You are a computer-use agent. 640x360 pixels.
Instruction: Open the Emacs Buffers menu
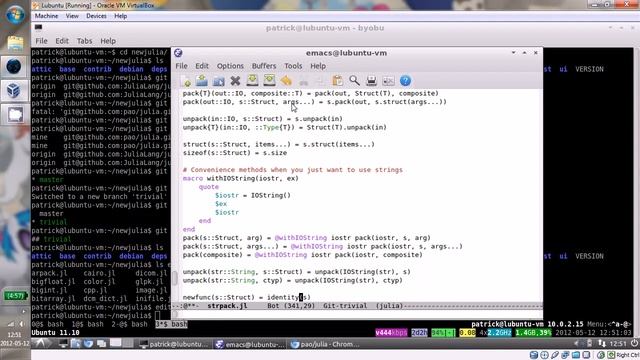264,66
